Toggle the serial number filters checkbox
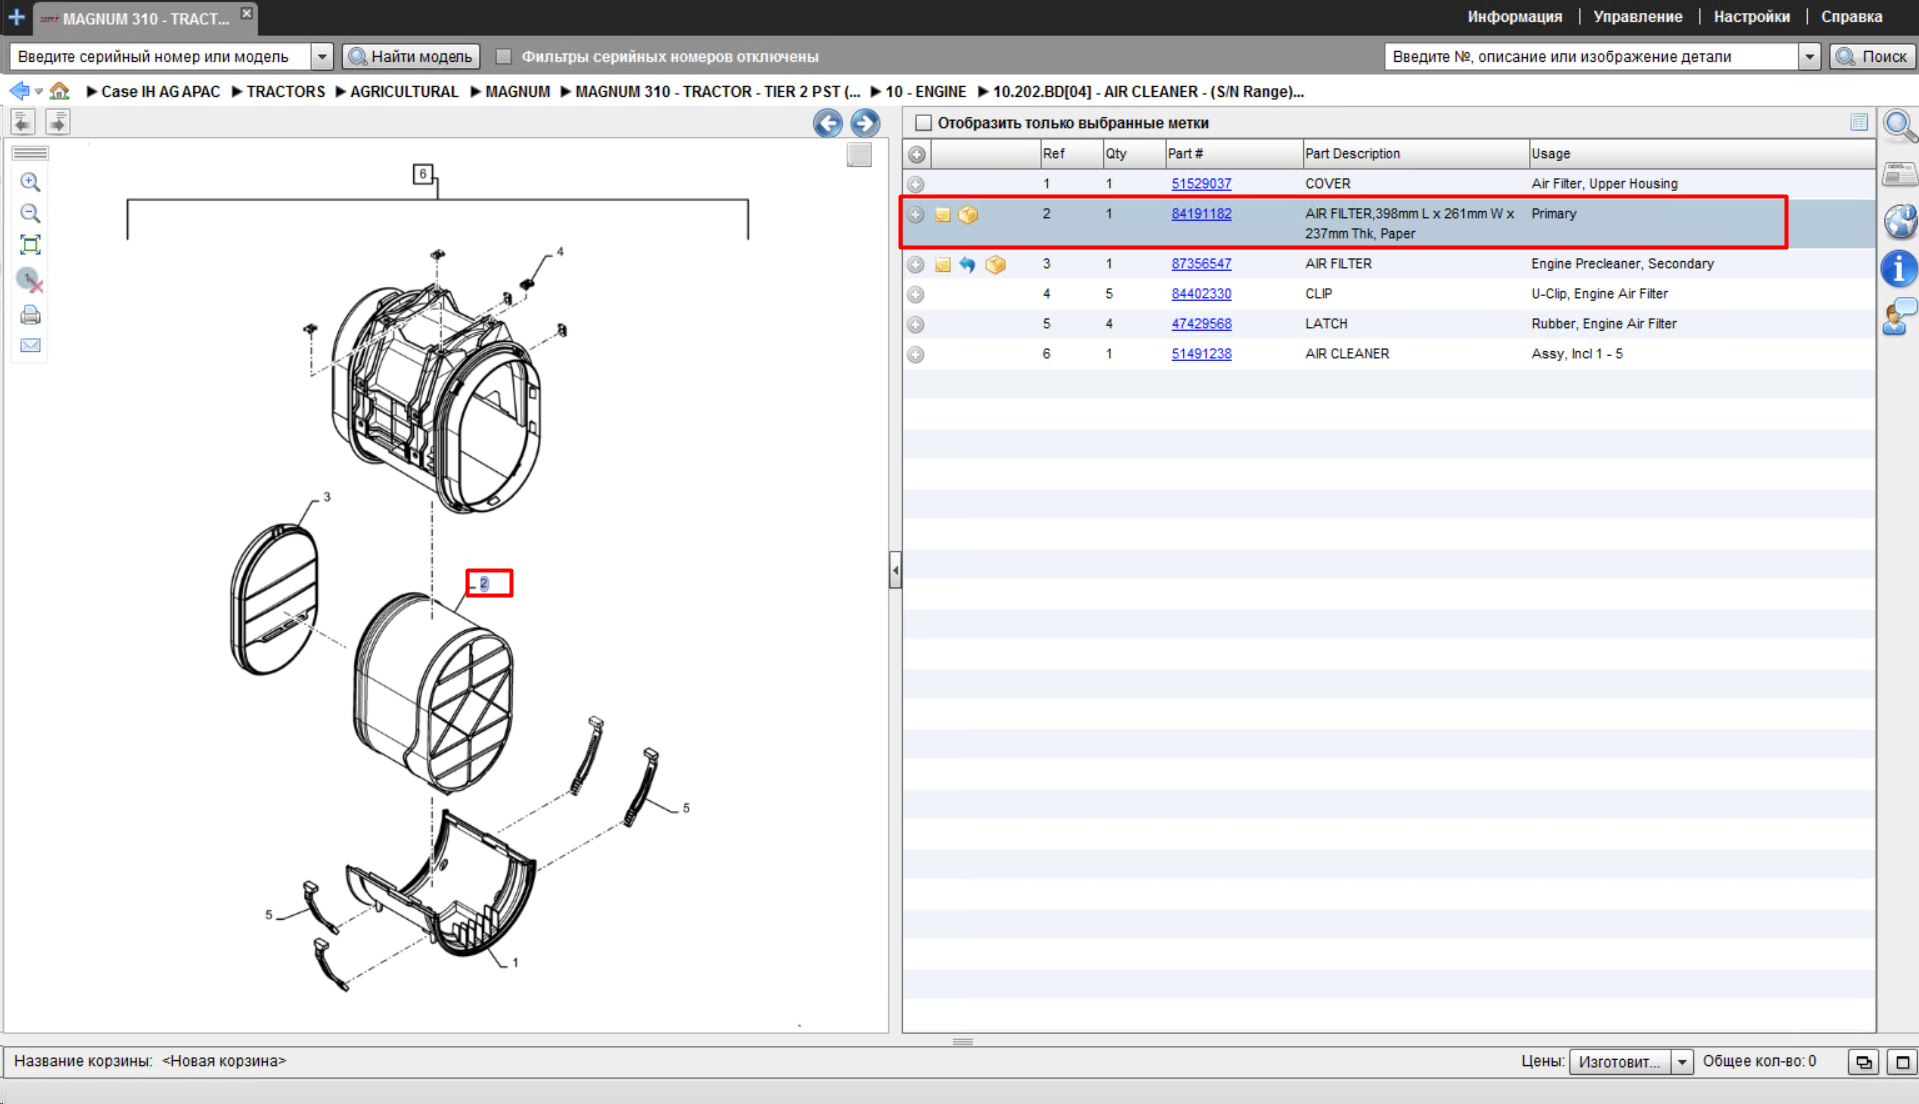1919x1104 pixels. (x=504, y=57)
